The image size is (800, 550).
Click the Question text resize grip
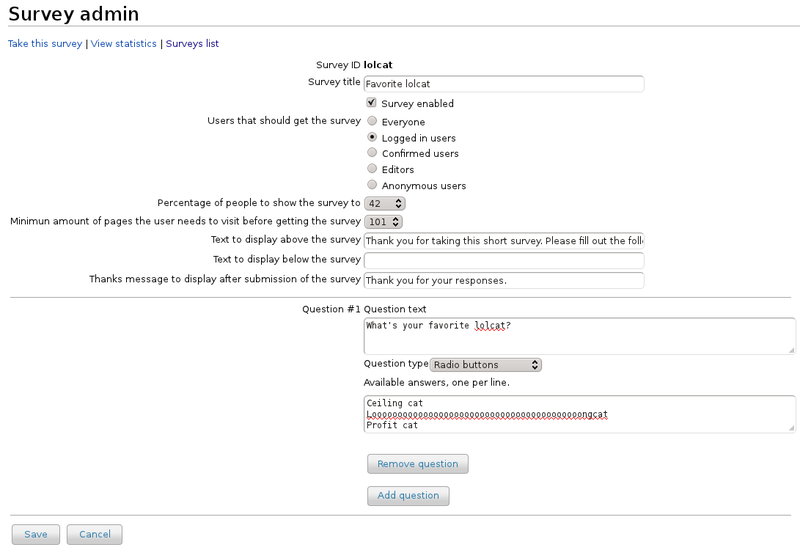(x=791, y=350)
